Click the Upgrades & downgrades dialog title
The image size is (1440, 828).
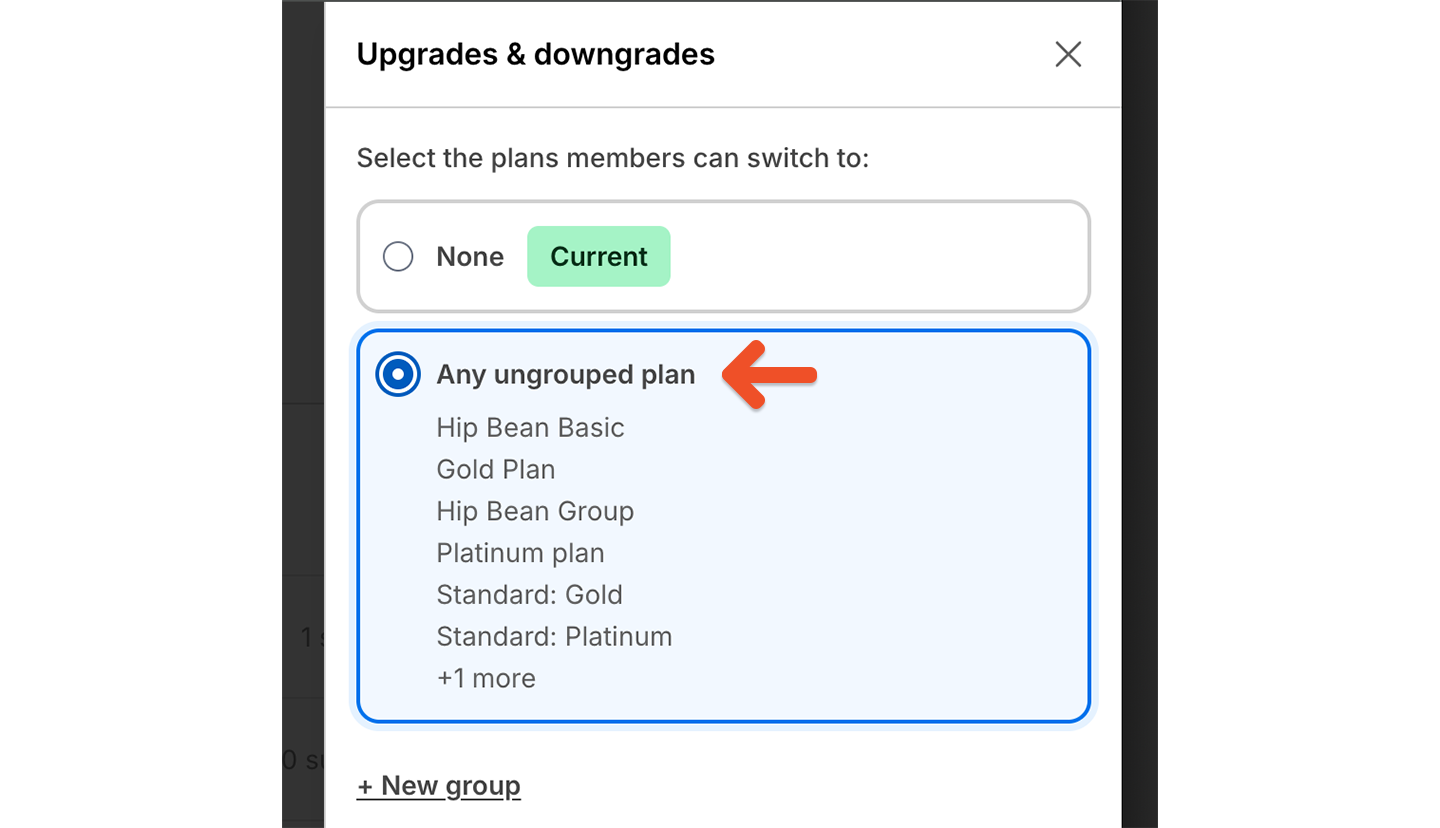pos(536,54)
